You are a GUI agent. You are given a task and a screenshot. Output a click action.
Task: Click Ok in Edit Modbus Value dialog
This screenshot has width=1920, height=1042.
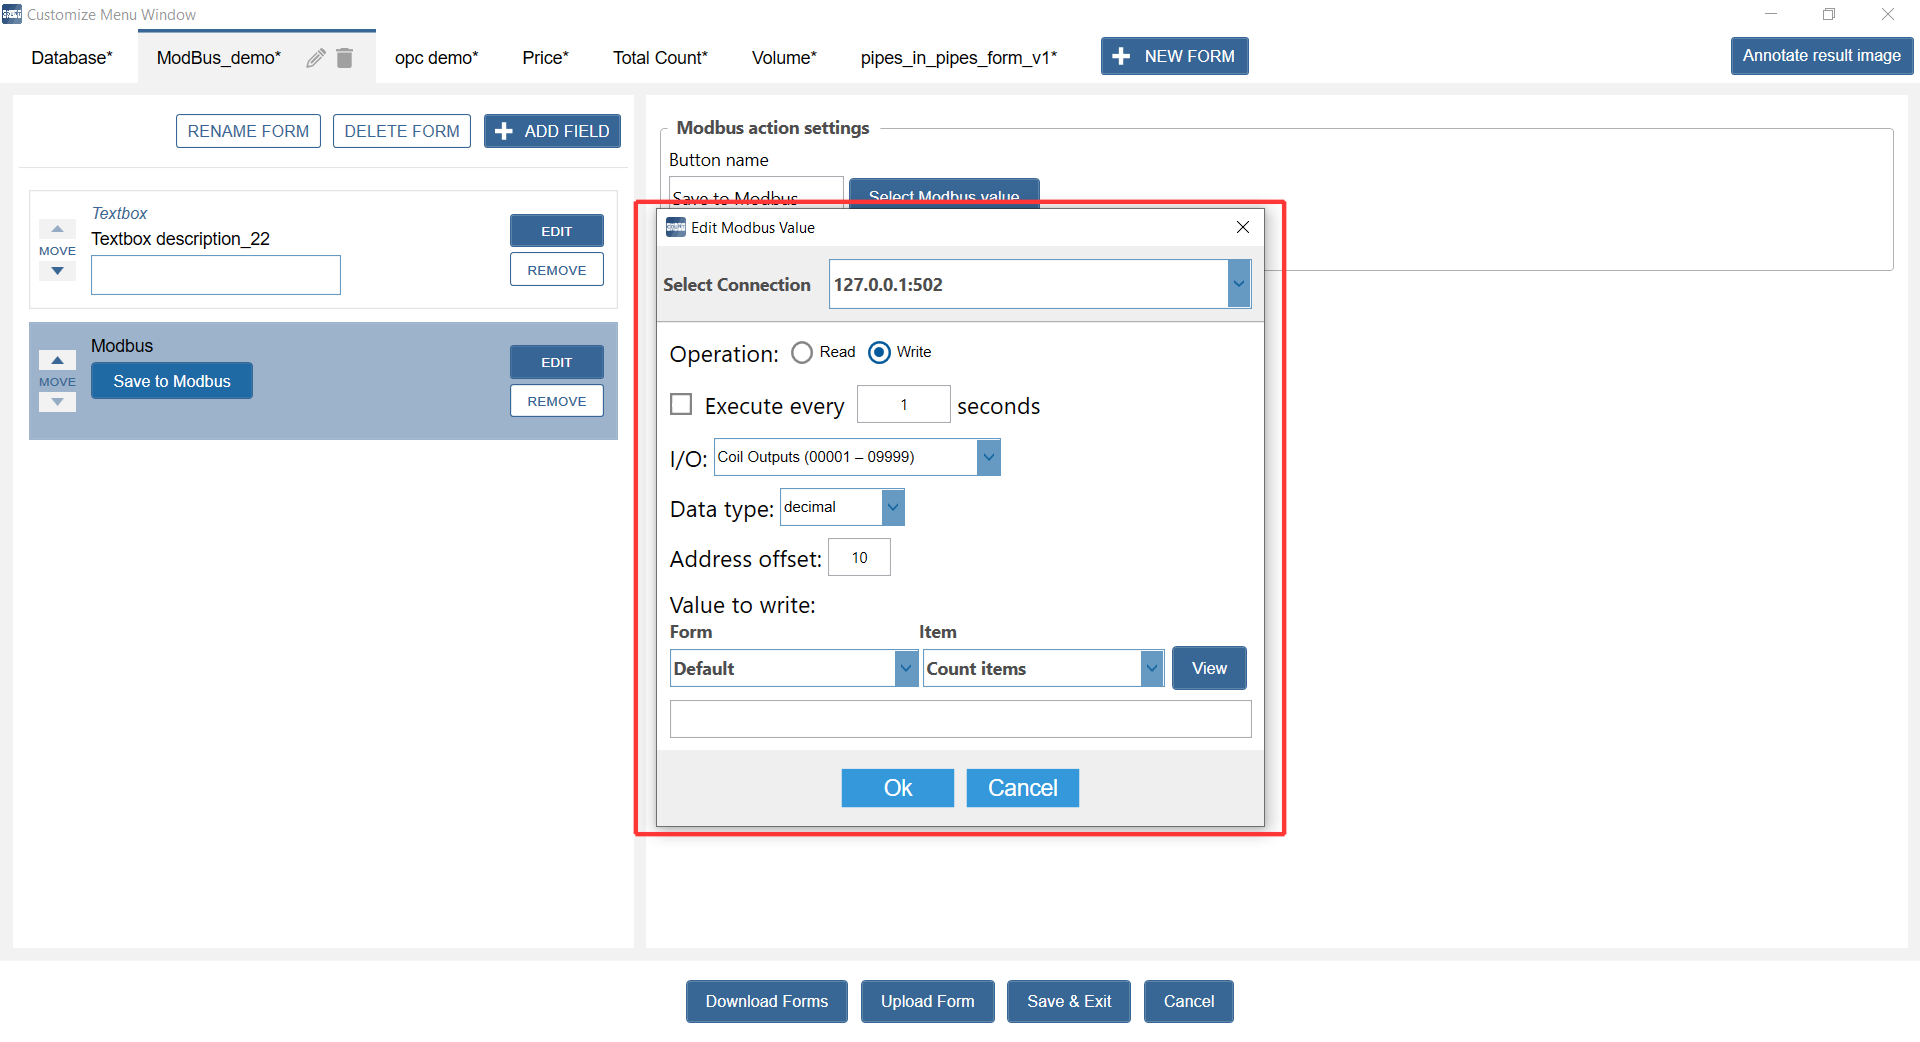tap(897, 788)
